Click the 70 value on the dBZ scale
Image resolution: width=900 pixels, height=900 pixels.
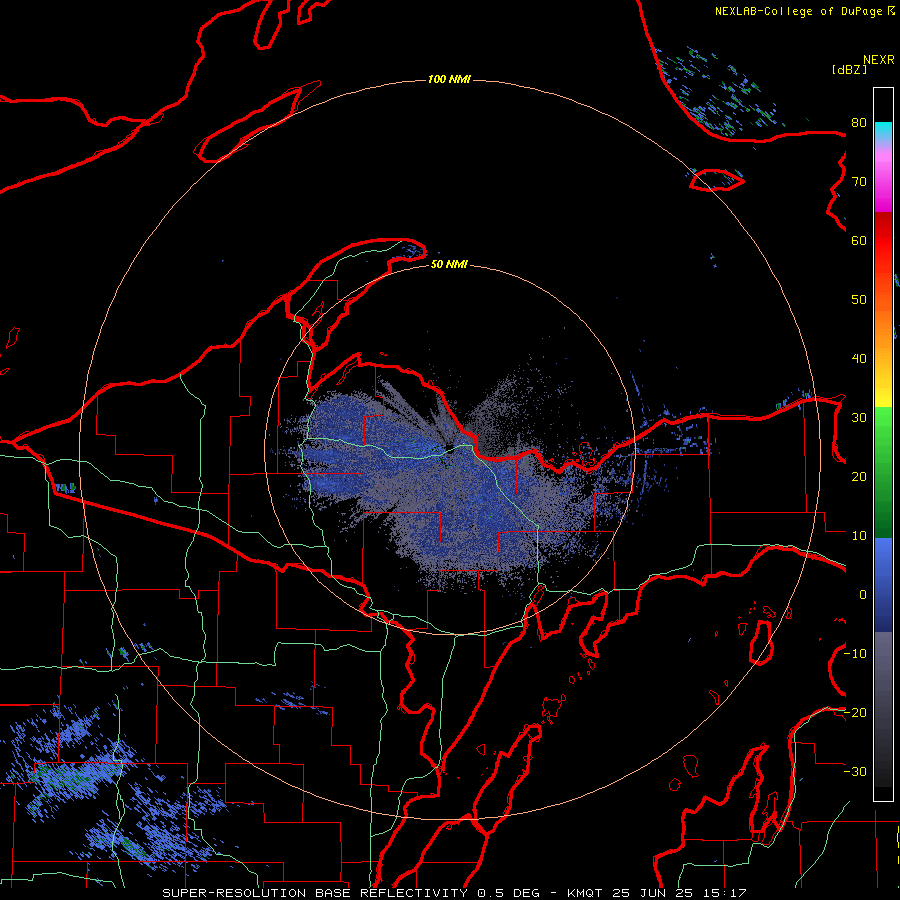click(859, 181)
